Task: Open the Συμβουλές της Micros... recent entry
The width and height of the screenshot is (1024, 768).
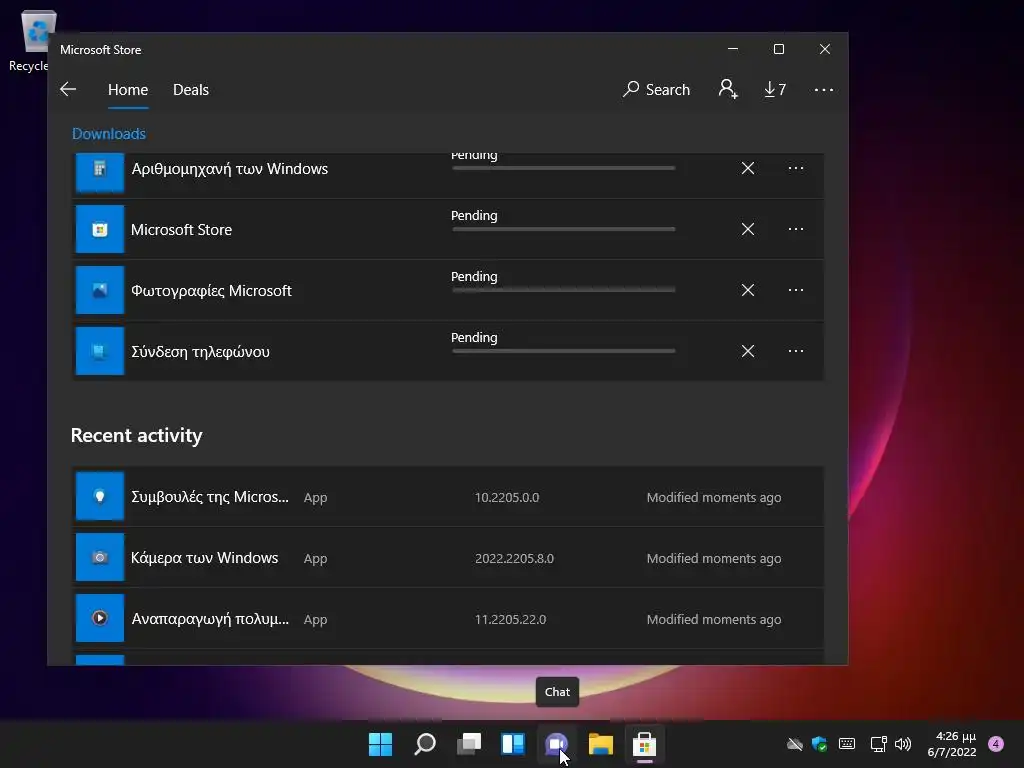Action: click(x=447, y=496)
